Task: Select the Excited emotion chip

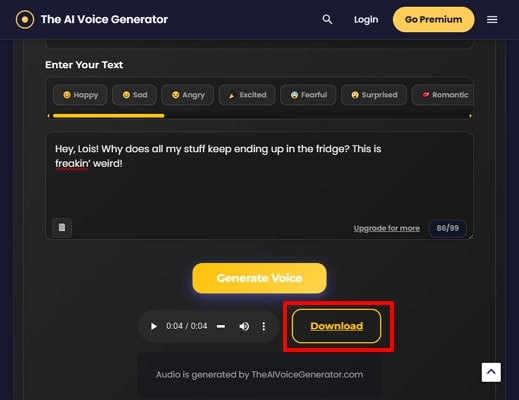Action: coord(247,95)
